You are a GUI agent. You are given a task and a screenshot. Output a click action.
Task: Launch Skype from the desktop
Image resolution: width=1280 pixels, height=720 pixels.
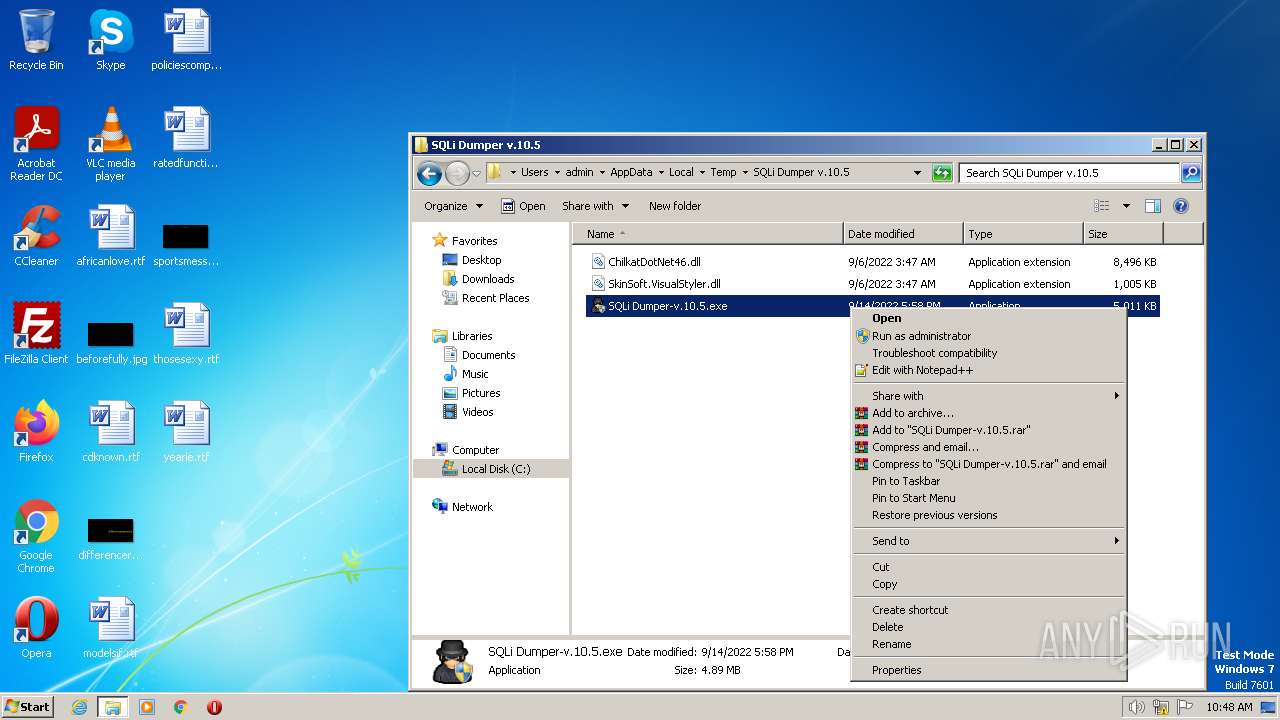click(110, 40)
